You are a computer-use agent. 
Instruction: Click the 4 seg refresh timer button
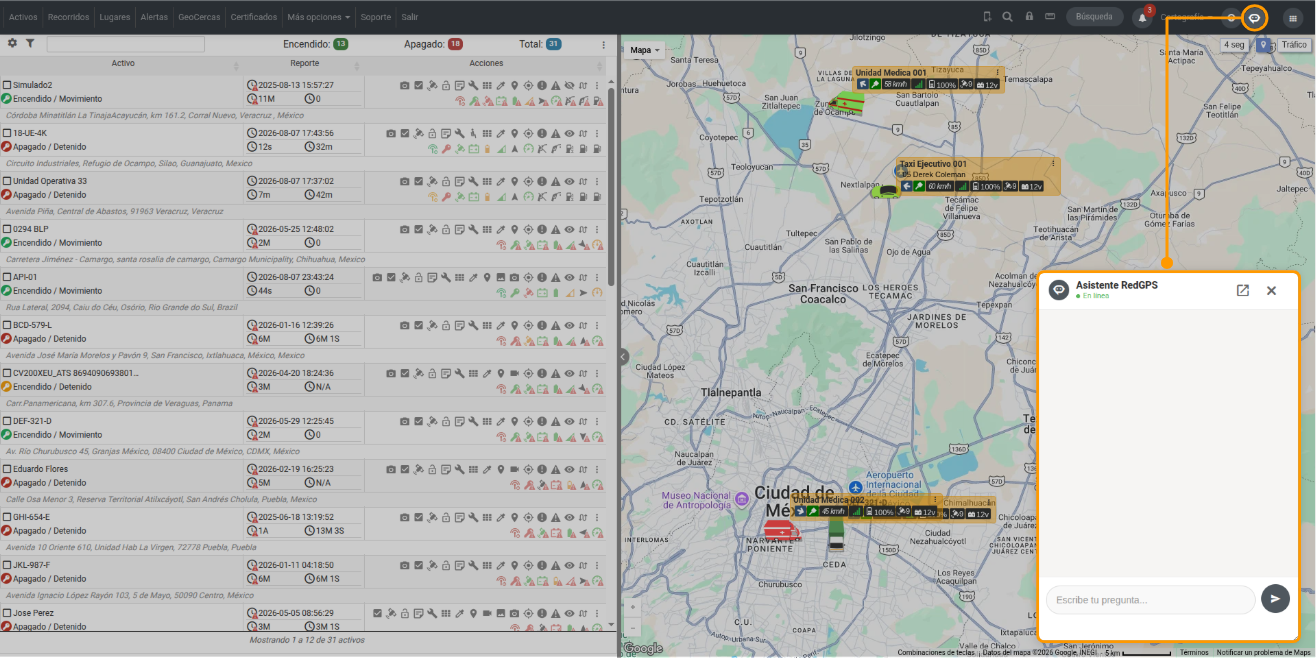[x=1234, y=45]
